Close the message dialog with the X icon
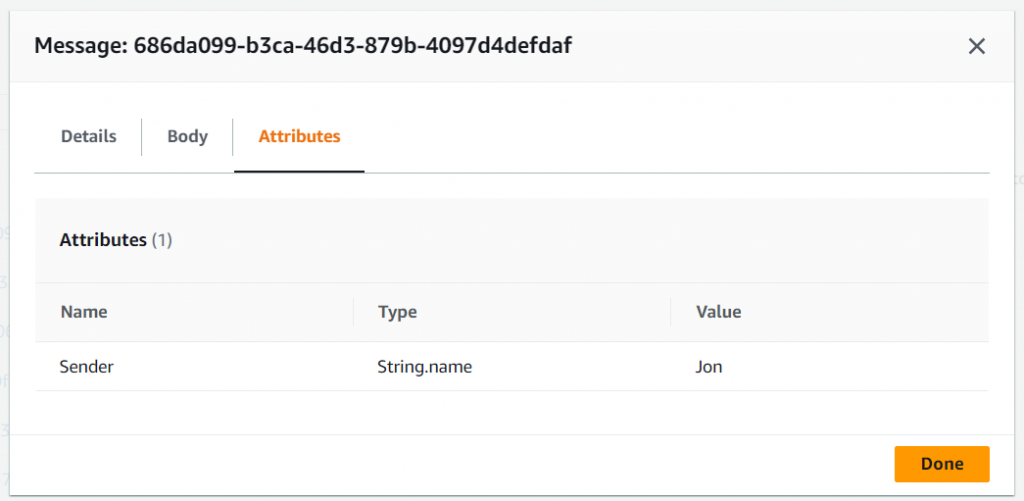The image size is (1024, 501). click(977, 46)
